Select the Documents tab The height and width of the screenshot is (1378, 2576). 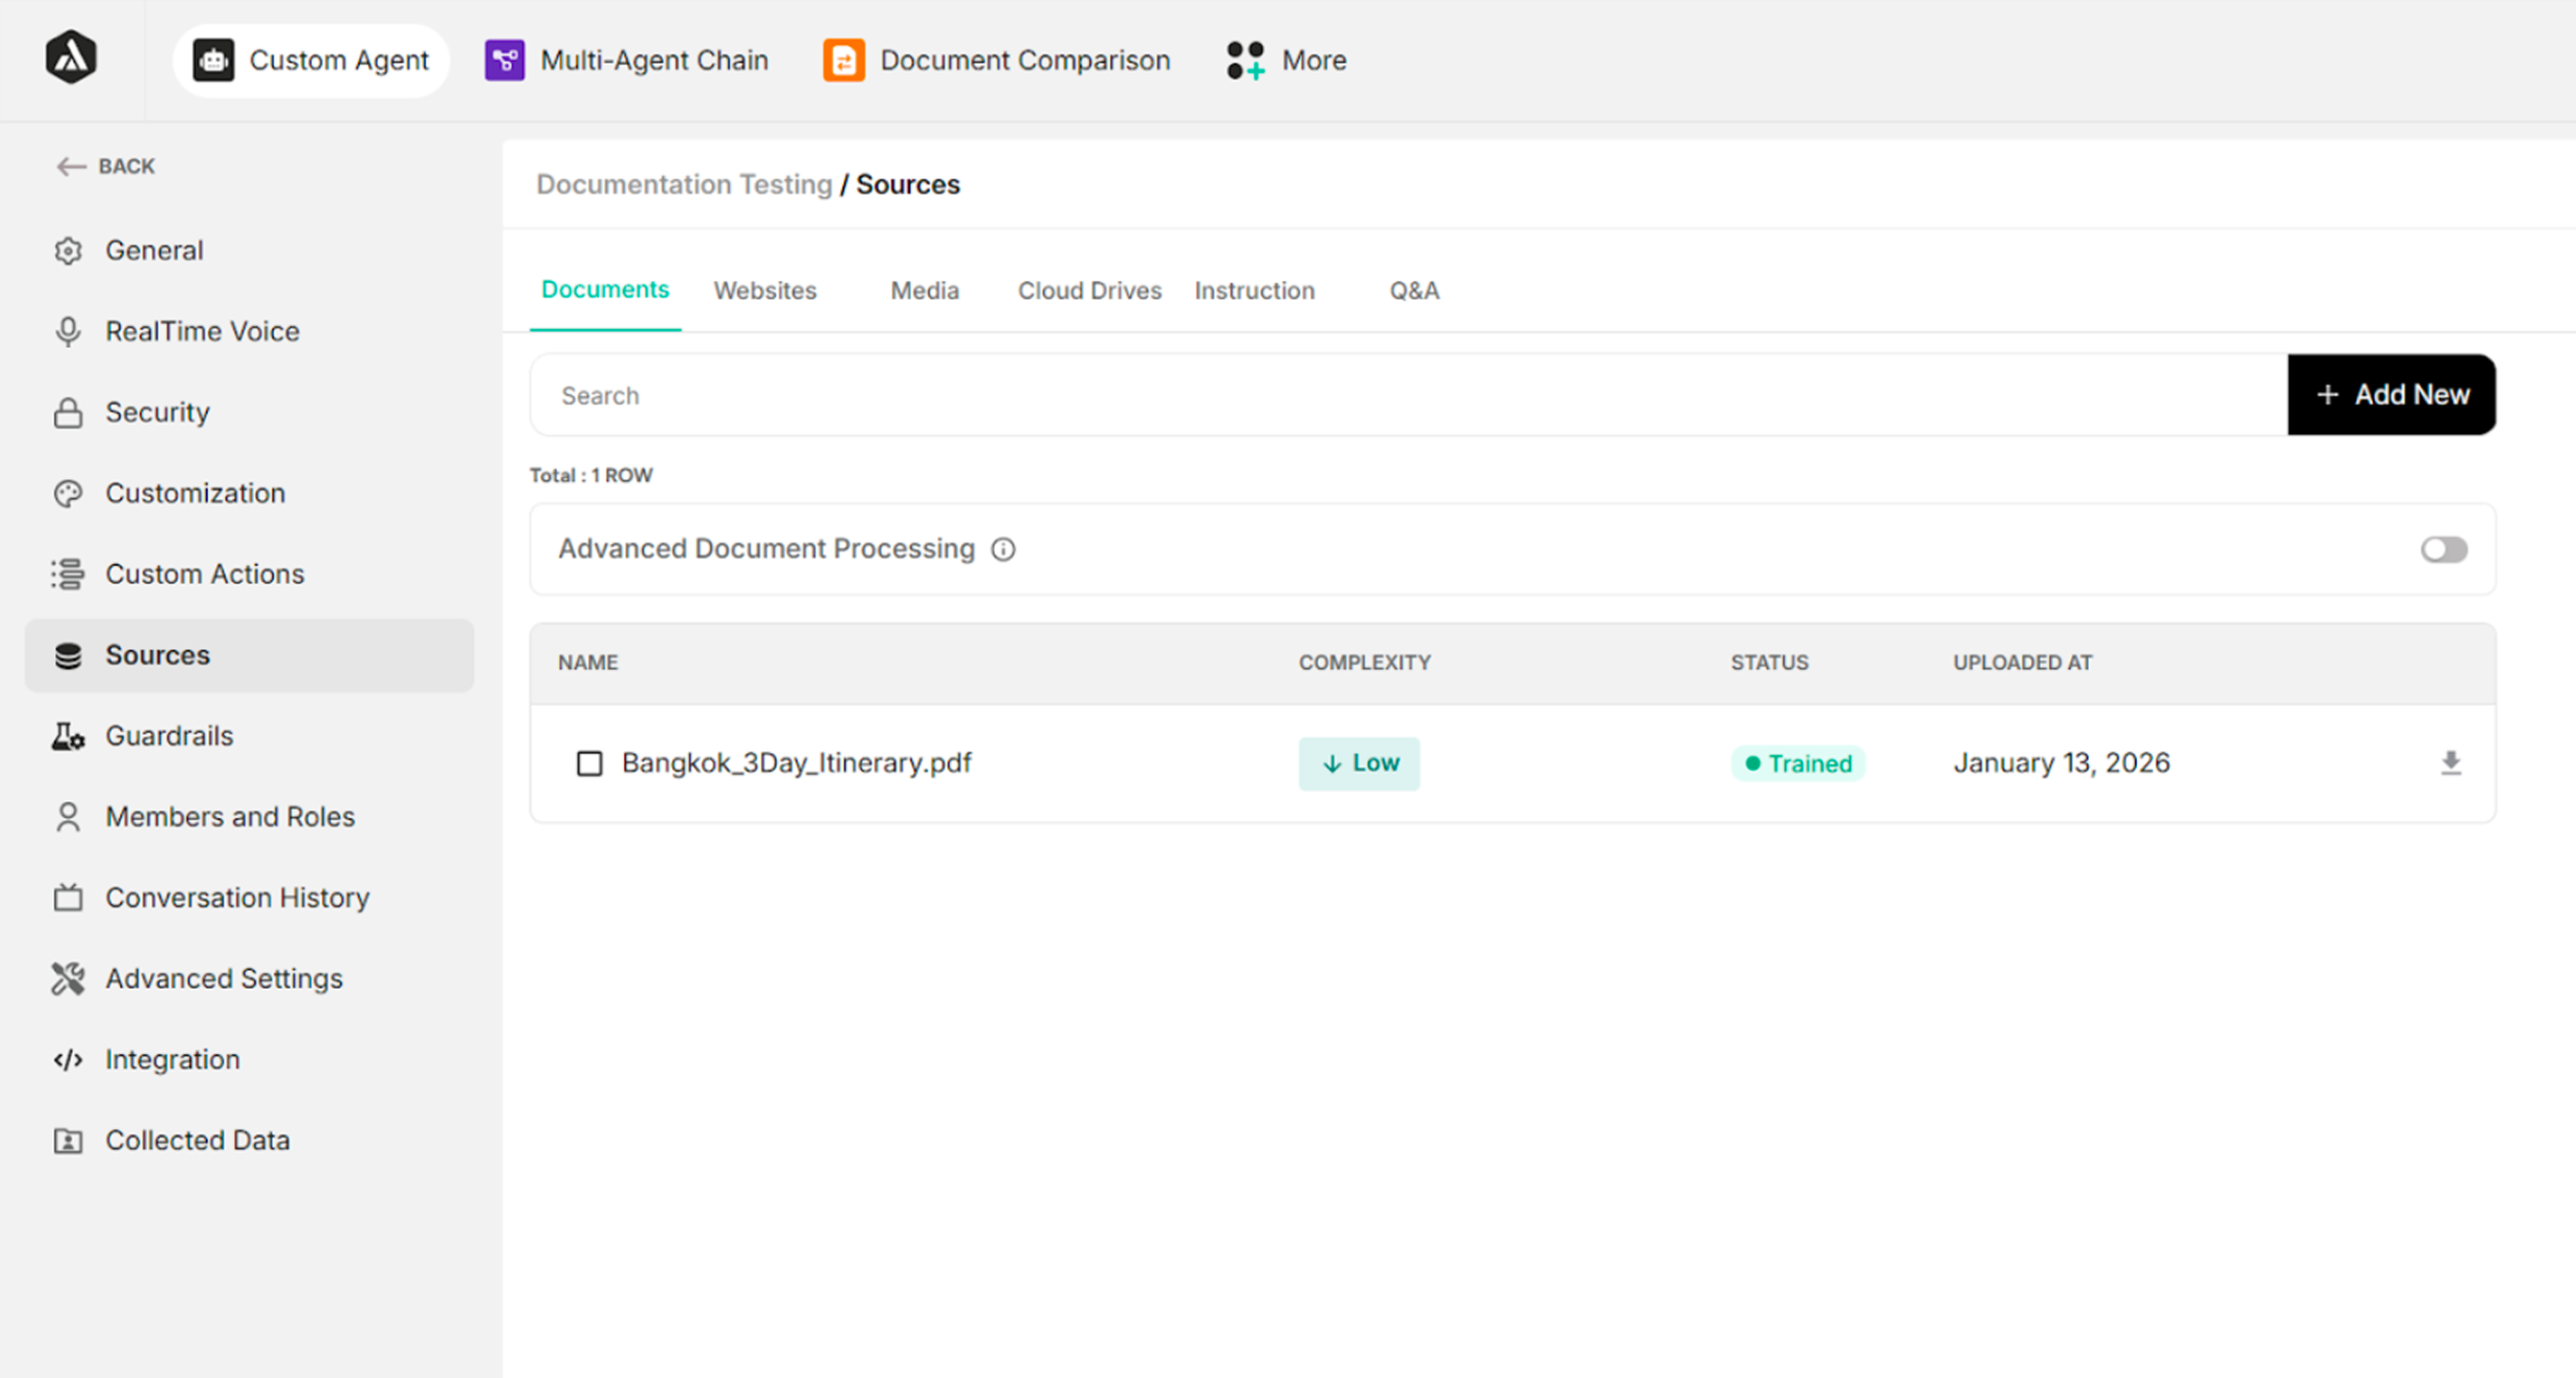click(x=605, y=290)
